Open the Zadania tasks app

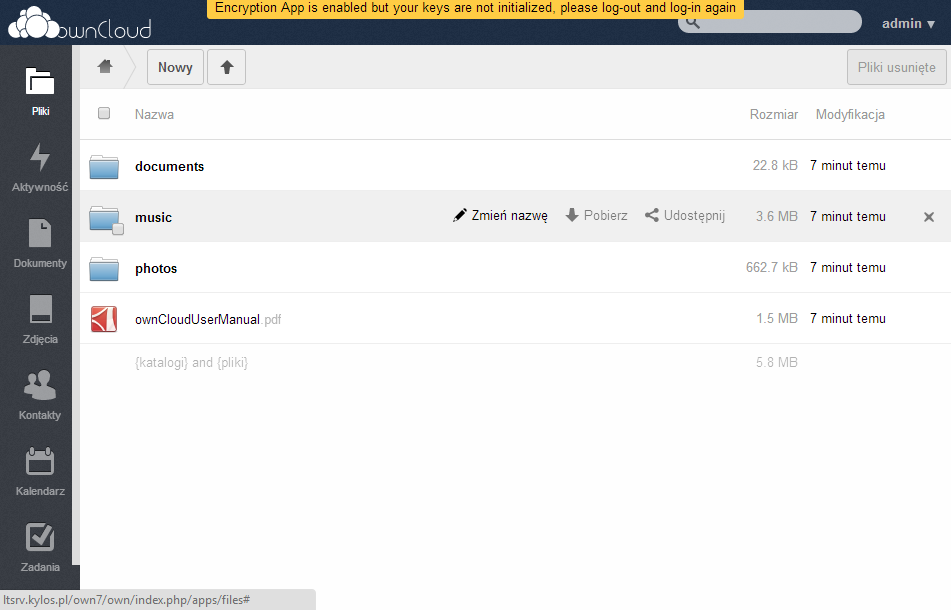tap(40, 548)
